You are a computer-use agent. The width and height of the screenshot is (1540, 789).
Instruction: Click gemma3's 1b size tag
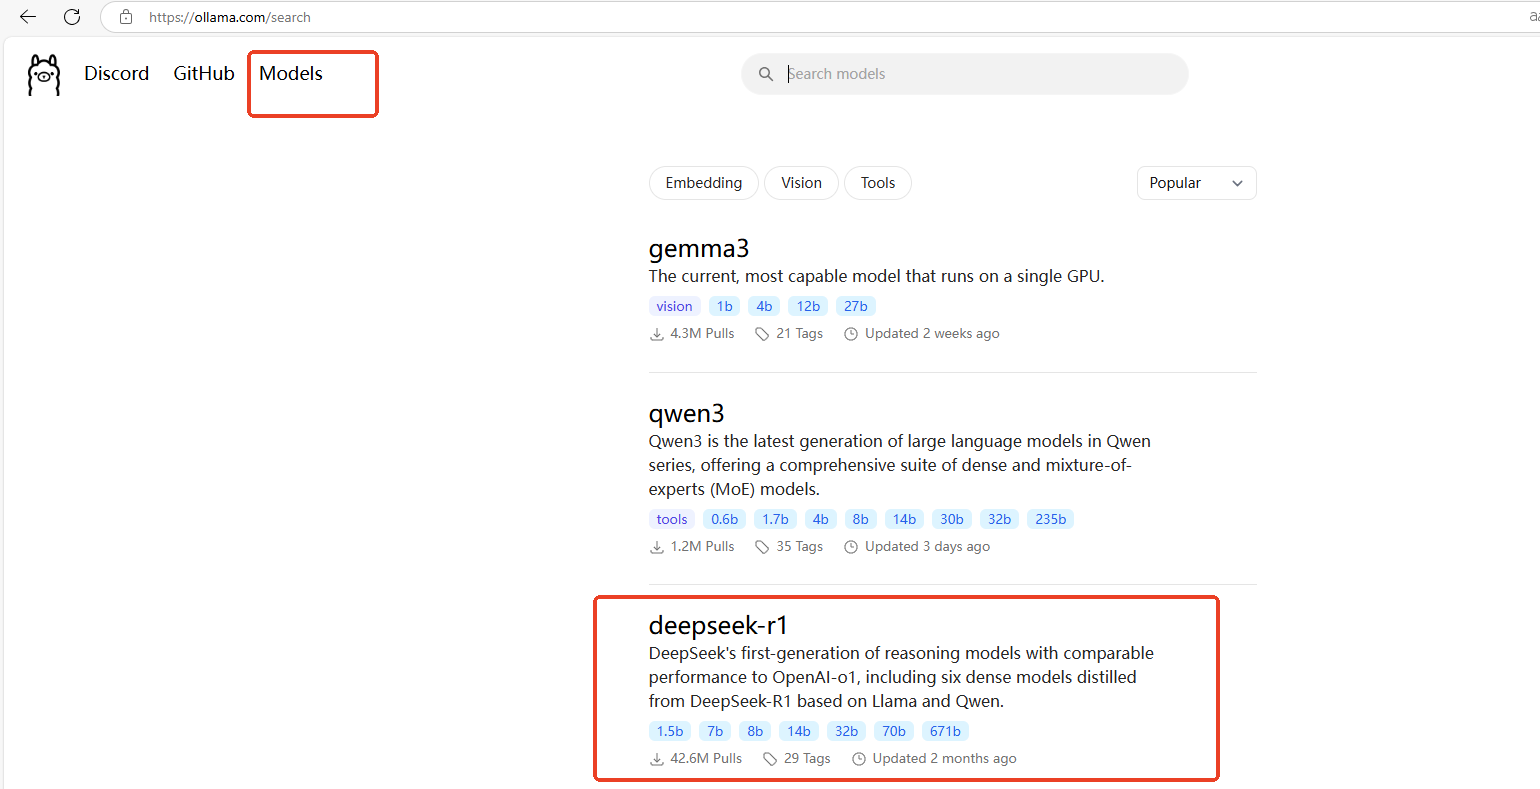click(x=725, y=307)
